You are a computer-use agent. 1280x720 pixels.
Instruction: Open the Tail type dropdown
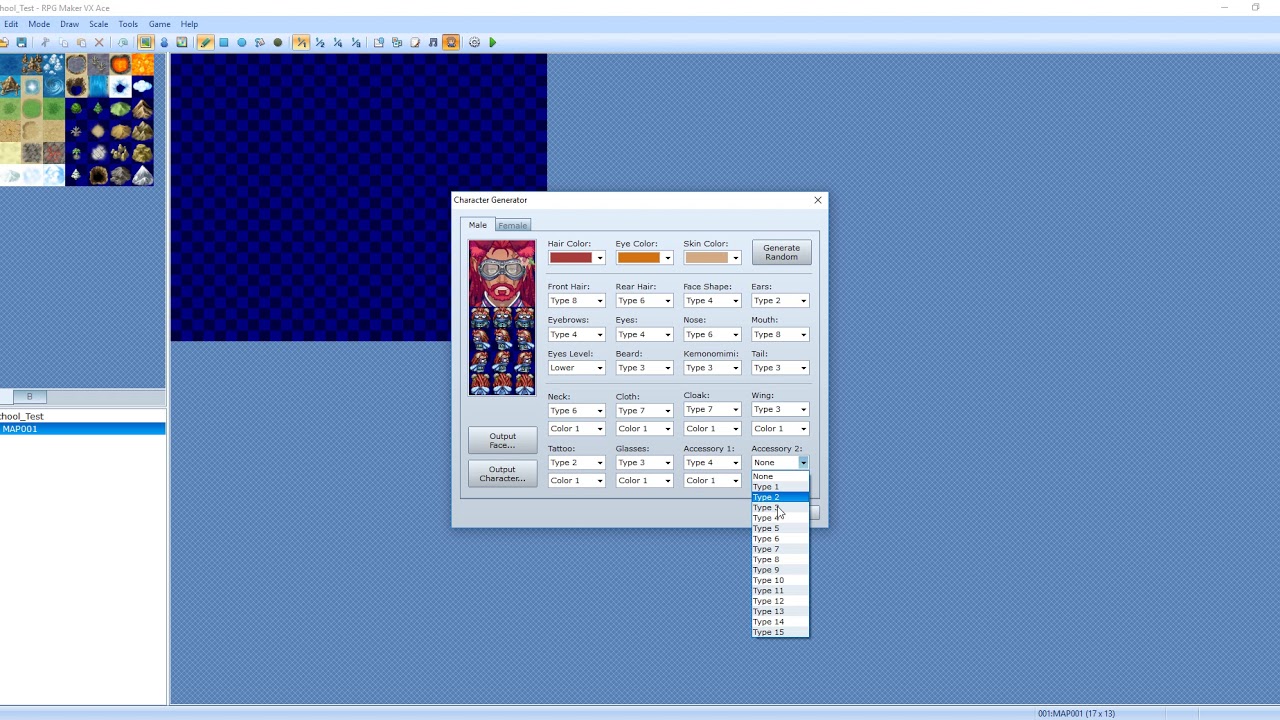tap(780, 368)
